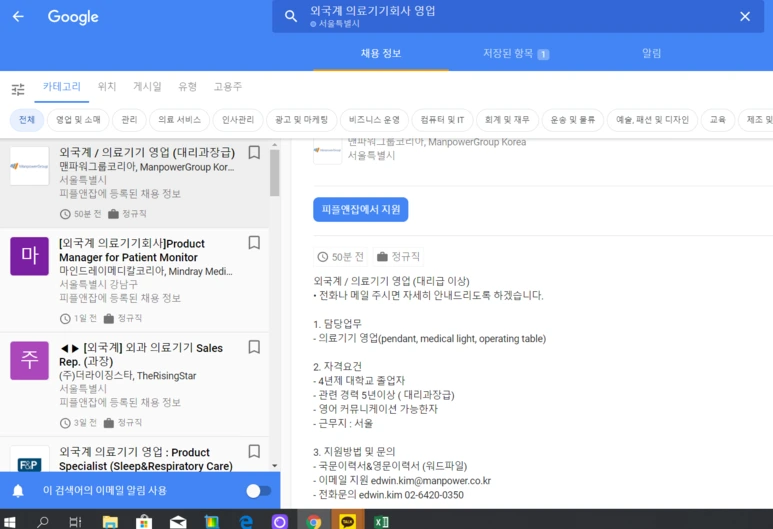
Task: Click the 50분 전 posted-time chip in details
Action: tap(341, 257)
